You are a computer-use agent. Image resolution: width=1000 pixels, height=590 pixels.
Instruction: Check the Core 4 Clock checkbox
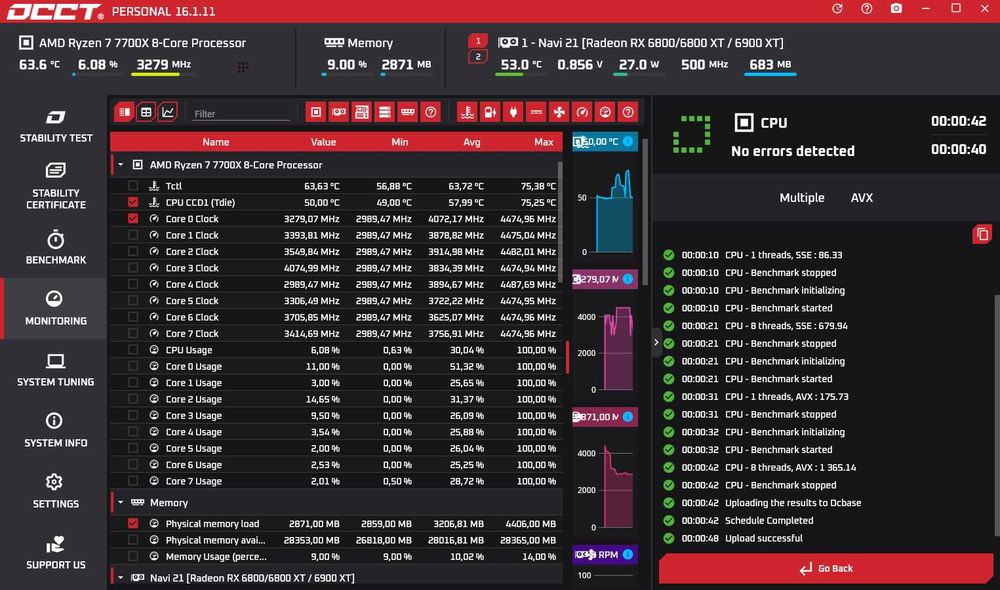coord(133,284)
